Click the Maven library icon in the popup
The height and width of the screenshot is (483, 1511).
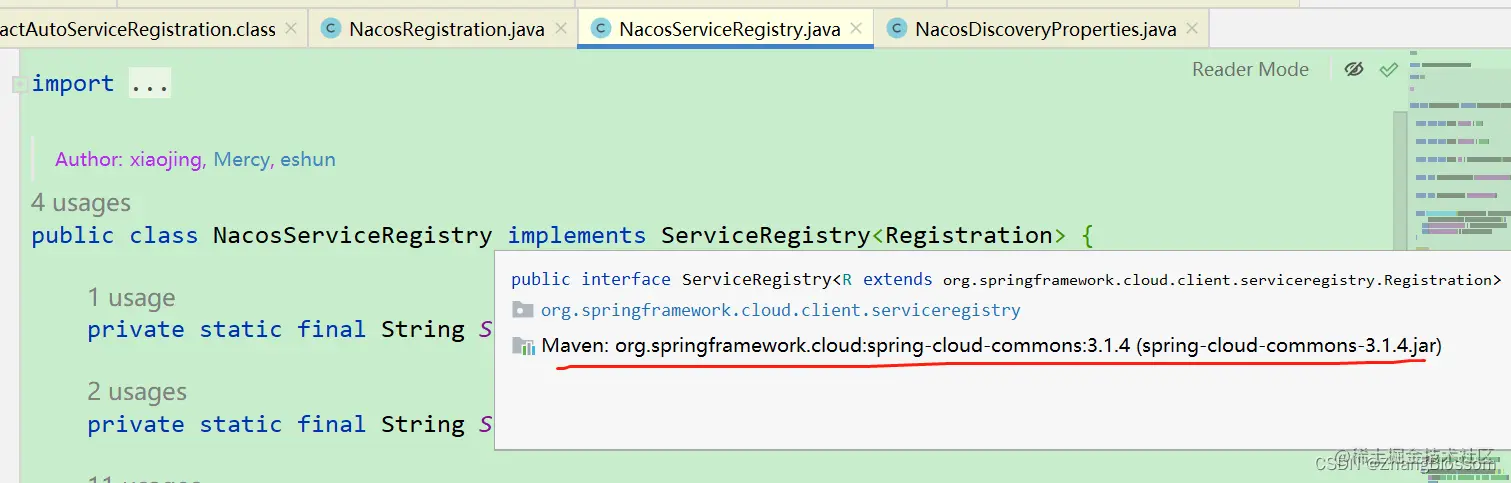523,346
